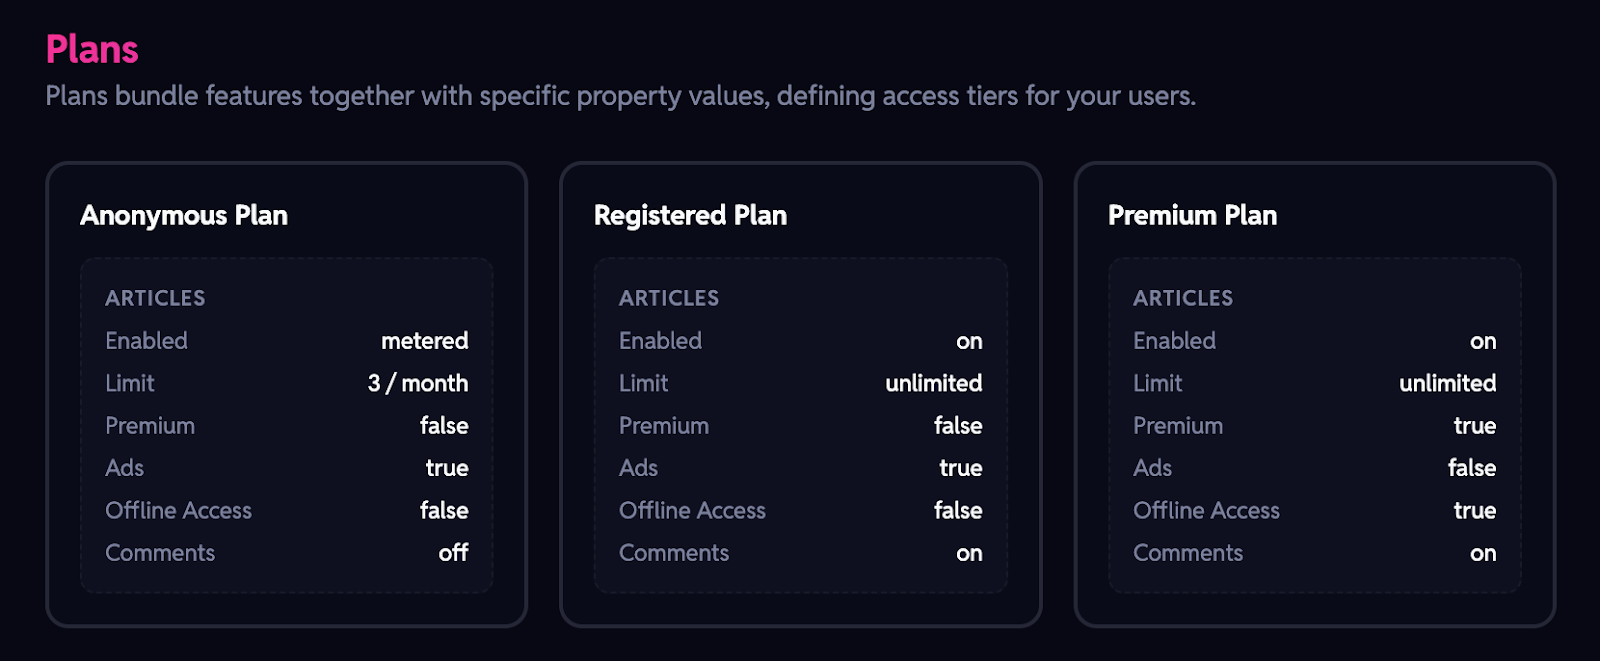Click the metered value in Anonymous Plan
This screenshot has width=1600, height=661.
pyautogui.click(x=424, y=341)
